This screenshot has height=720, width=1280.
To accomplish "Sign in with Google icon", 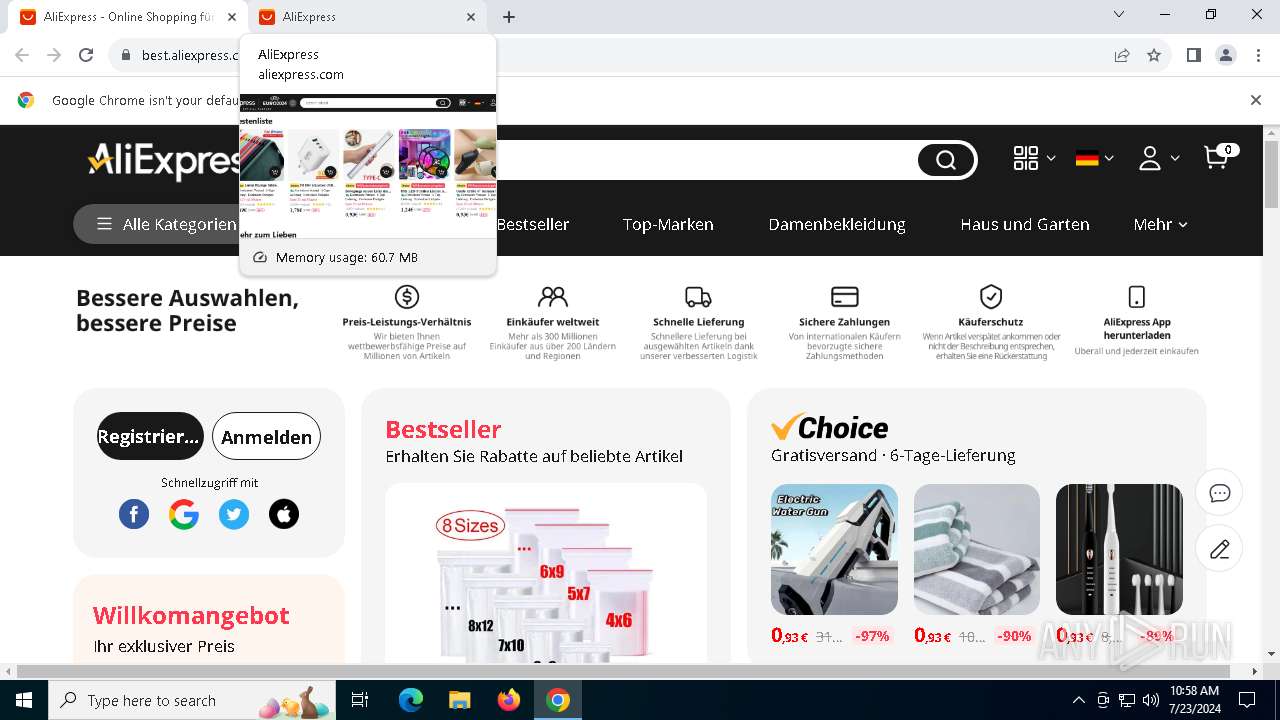I will (184, 514).
